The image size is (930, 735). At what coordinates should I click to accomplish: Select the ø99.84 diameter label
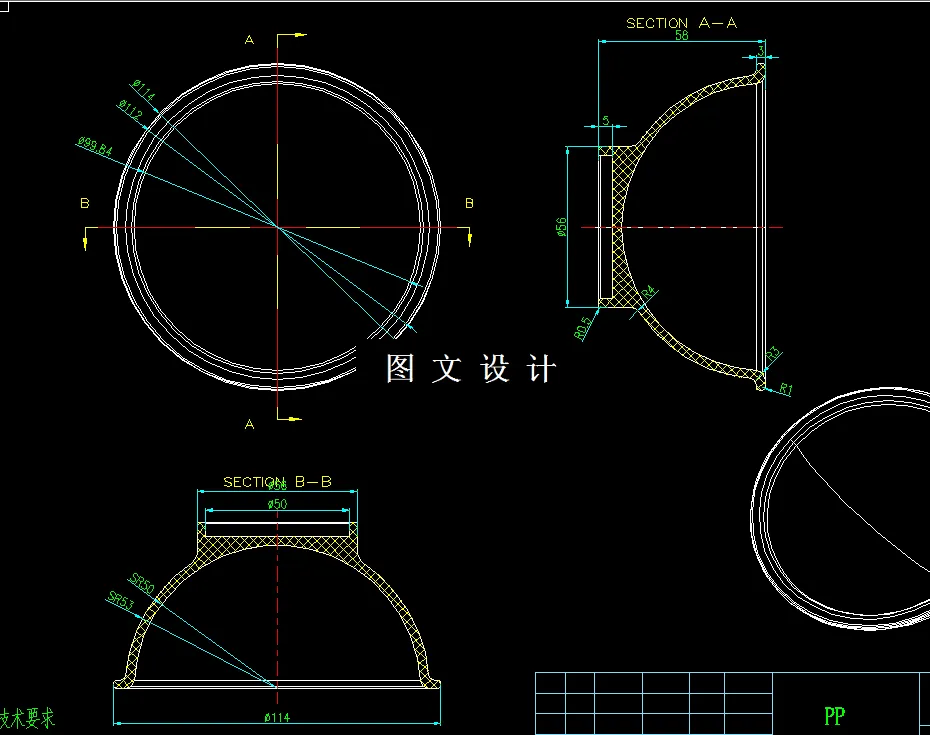pyautogui.click(x=94, y=147)
